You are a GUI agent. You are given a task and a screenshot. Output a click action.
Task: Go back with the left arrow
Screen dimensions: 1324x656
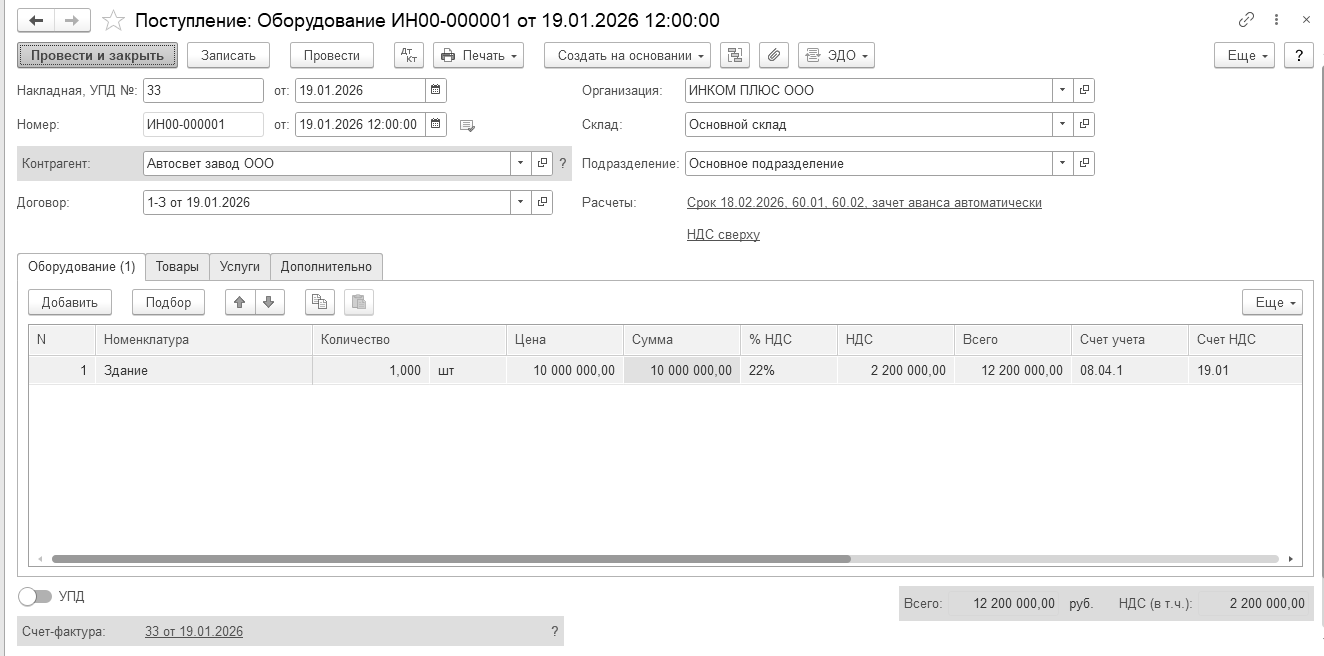pos(36,20)
